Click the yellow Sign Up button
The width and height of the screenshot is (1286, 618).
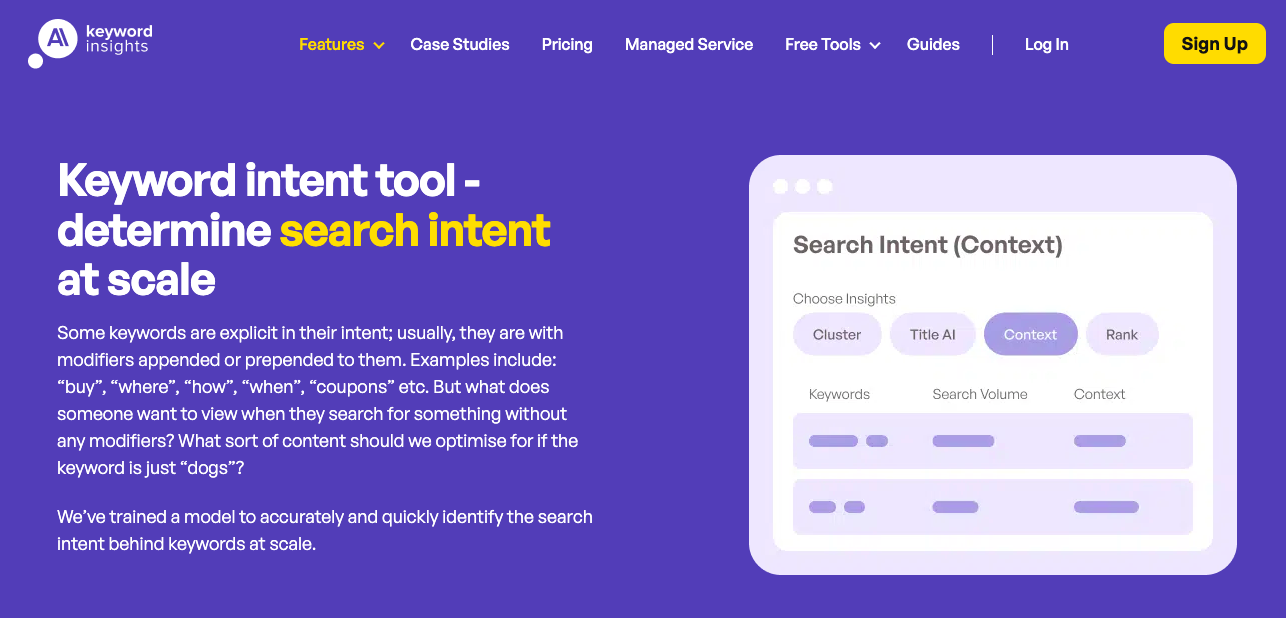[x=1215, y=44]
